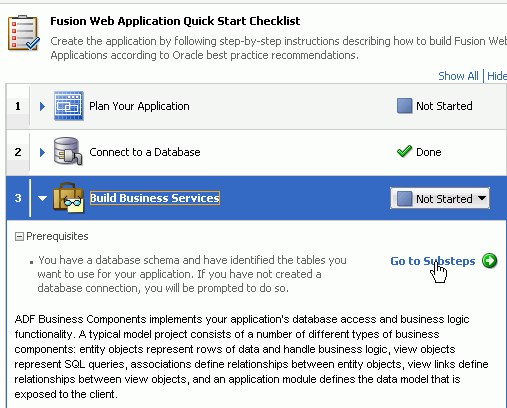The image size is (507, 408).
Task: Select the Connect to a Database title
Action: (145, 152)
